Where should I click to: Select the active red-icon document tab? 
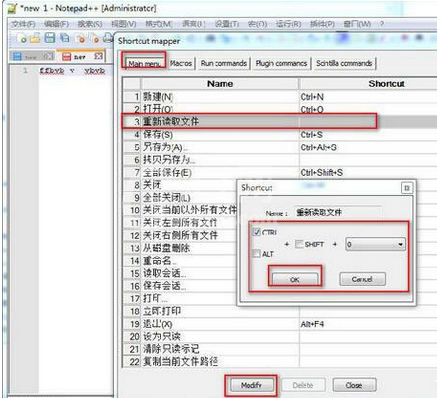[x=81, y=56]
